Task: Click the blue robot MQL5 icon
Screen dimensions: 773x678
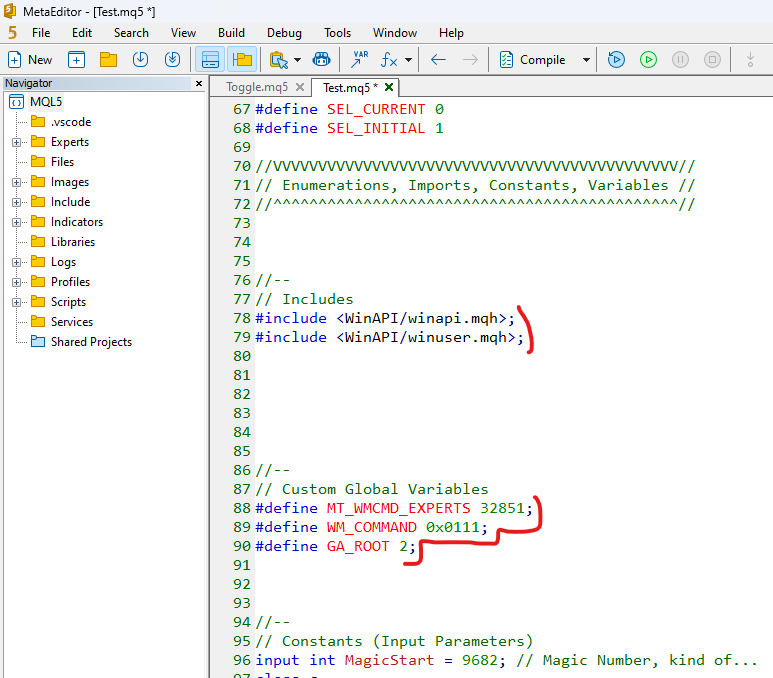Action: click(321, 60)
